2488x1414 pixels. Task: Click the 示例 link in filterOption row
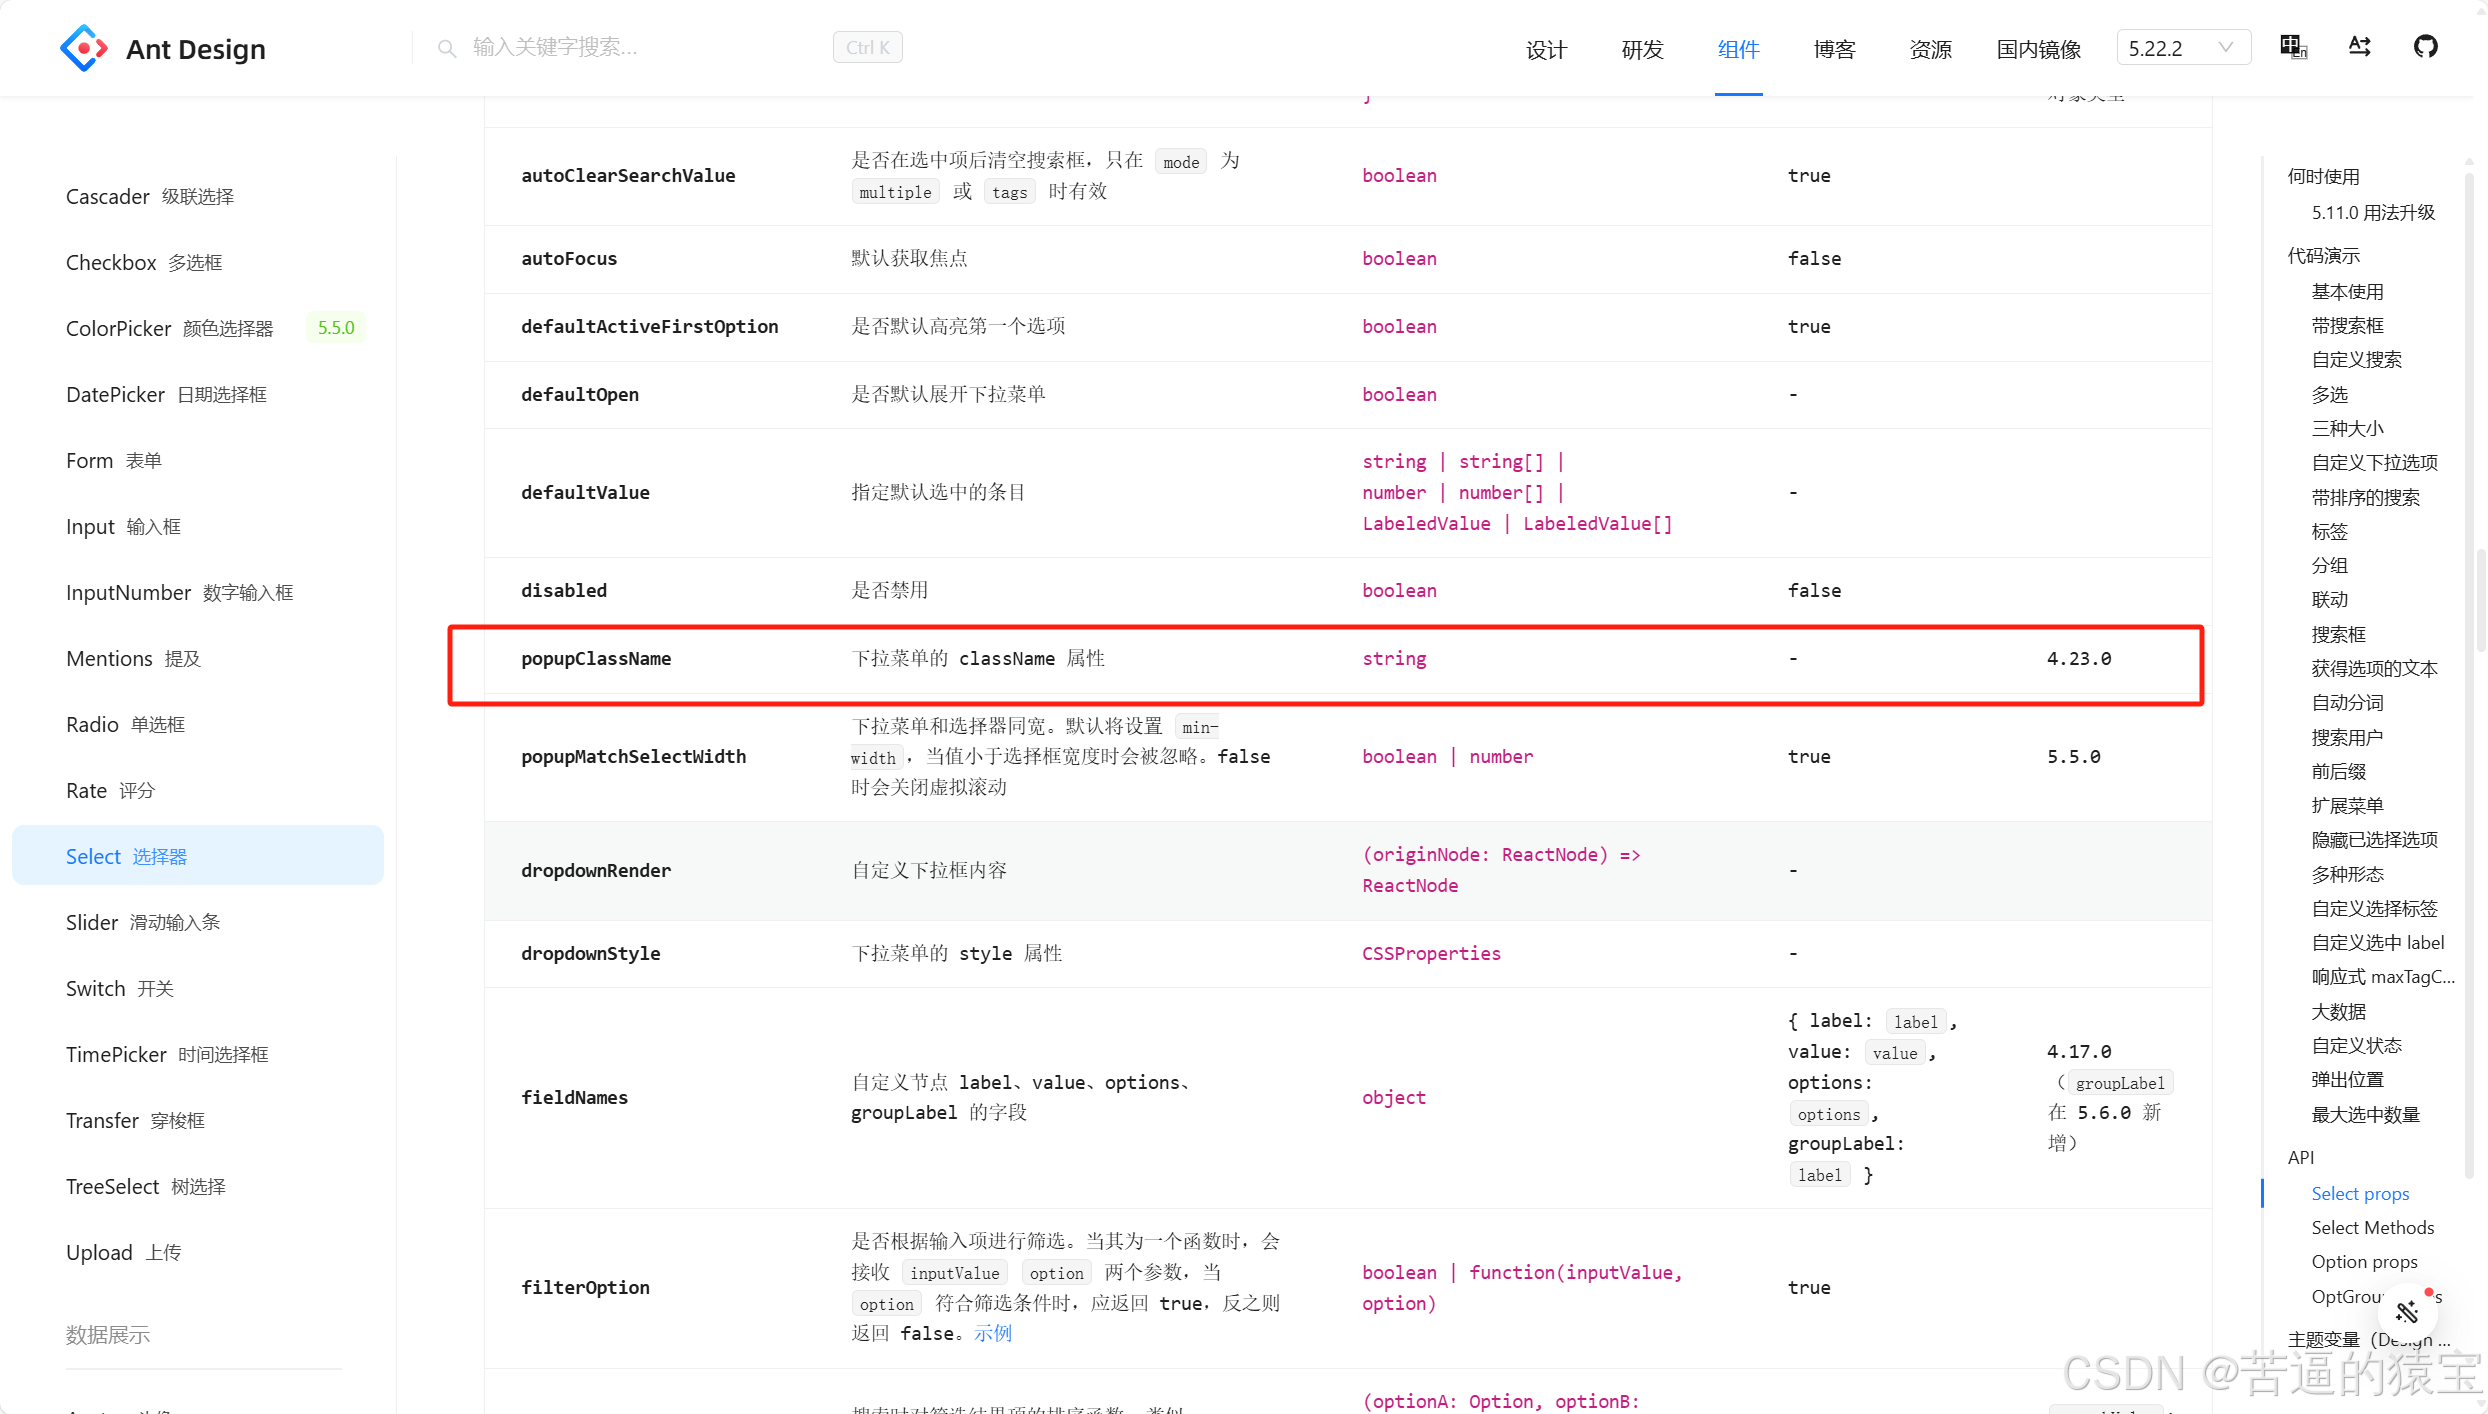pos(993,1333)
